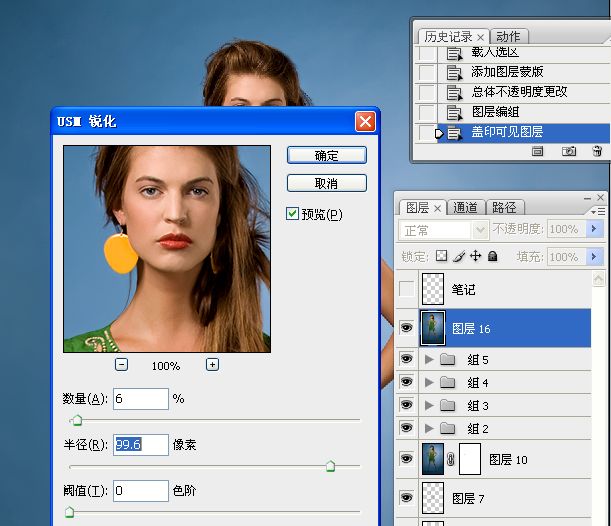
Task: Show the hidden 笔记 layer
Action: point(406,289)
